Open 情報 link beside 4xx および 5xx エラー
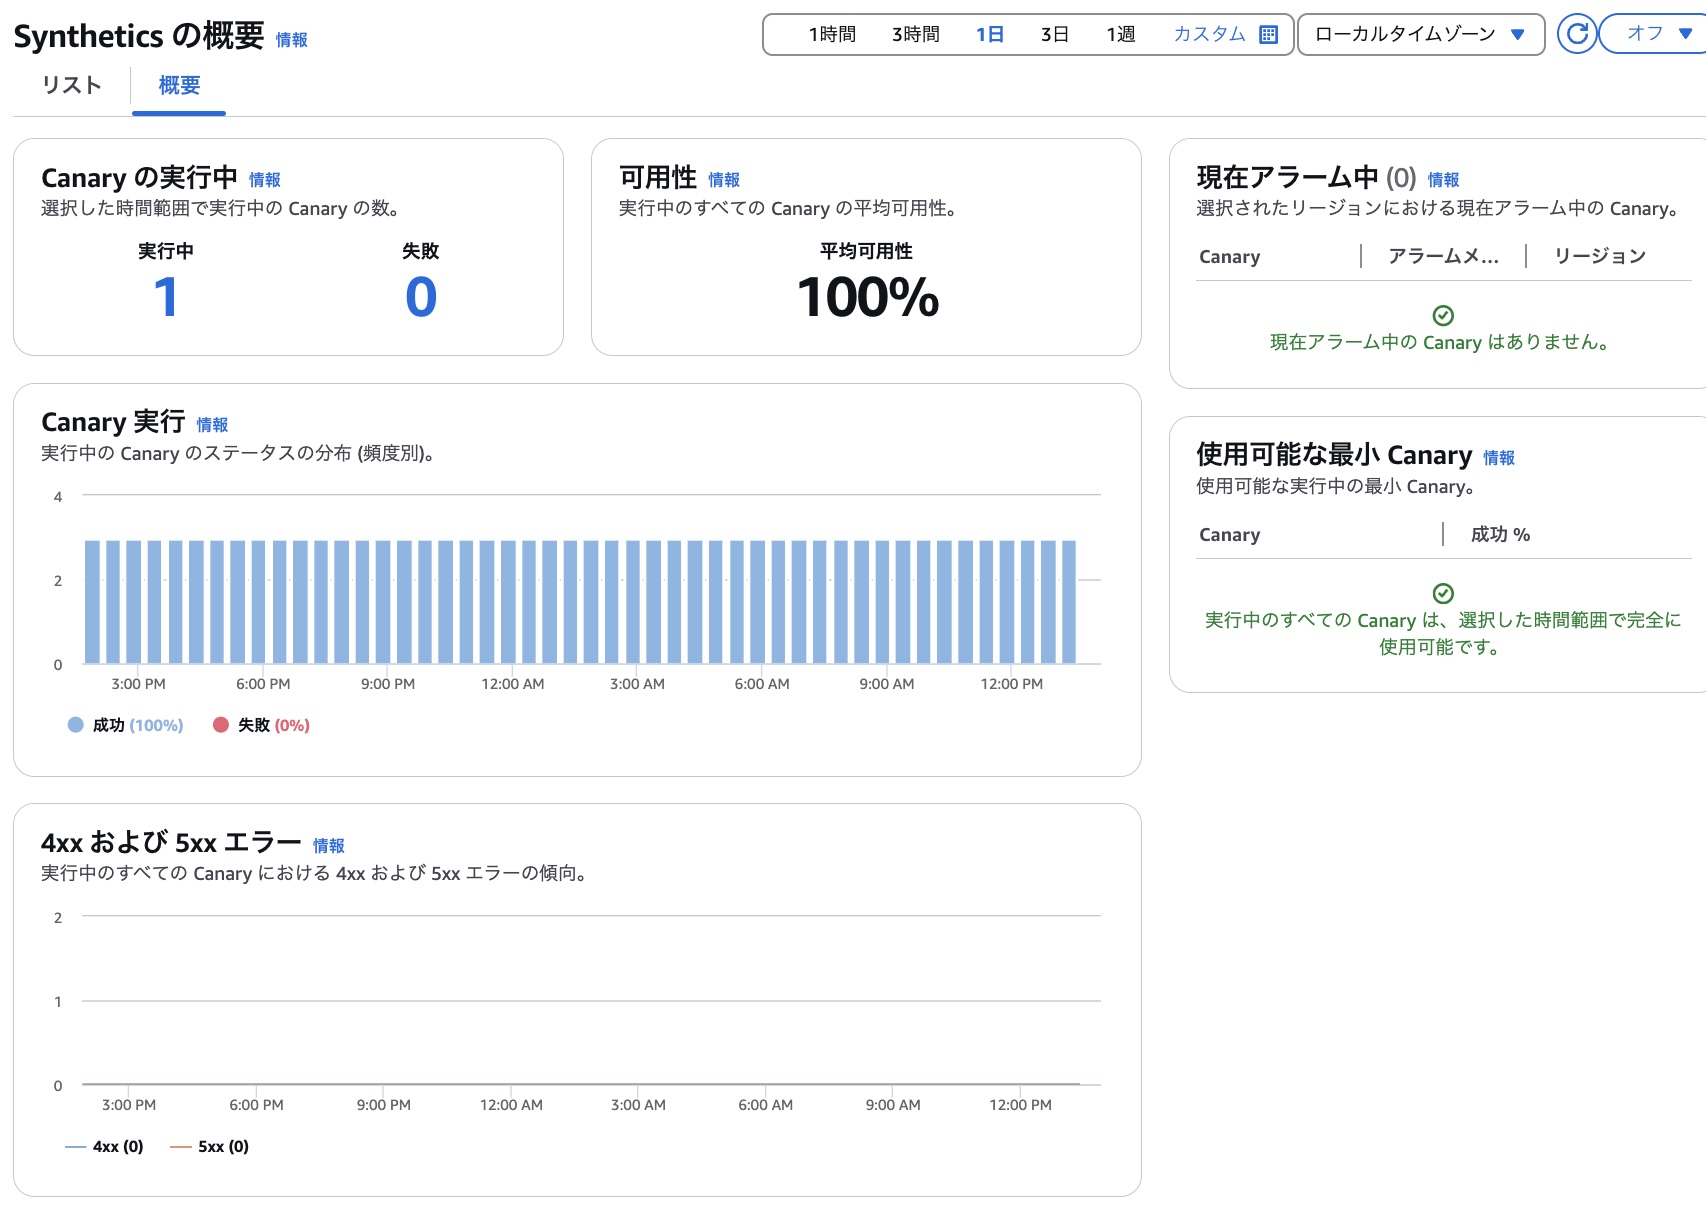 click(329, 846)
